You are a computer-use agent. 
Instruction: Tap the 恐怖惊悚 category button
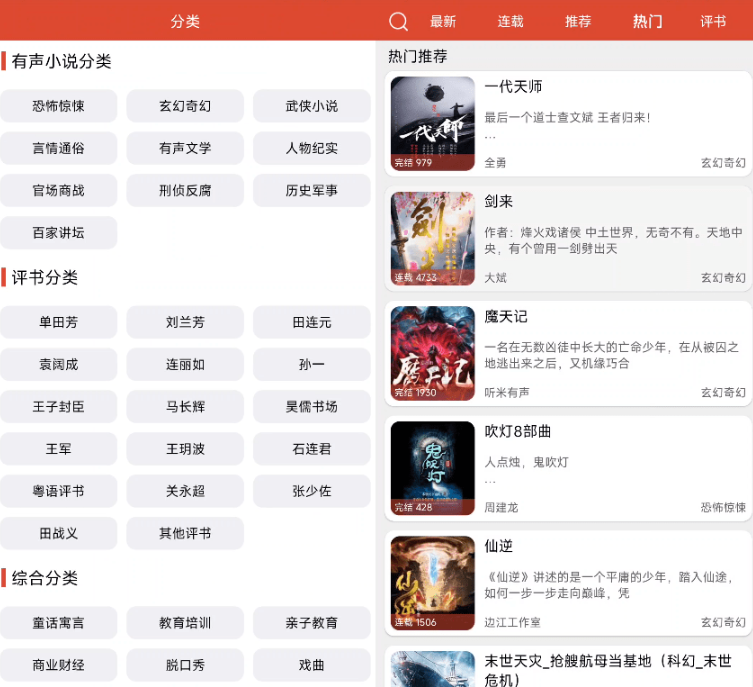pos(59,106)
